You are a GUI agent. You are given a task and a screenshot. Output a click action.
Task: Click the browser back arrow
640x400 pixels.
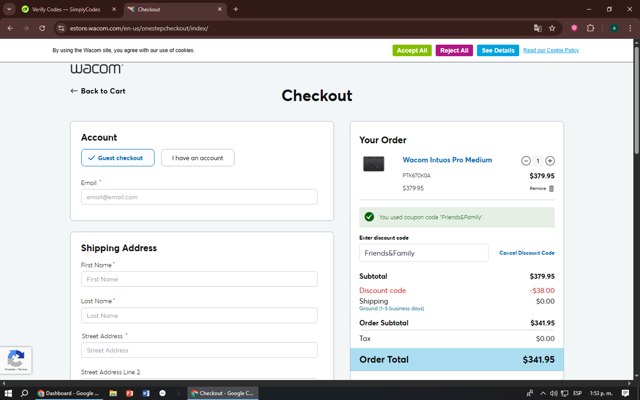10,28
